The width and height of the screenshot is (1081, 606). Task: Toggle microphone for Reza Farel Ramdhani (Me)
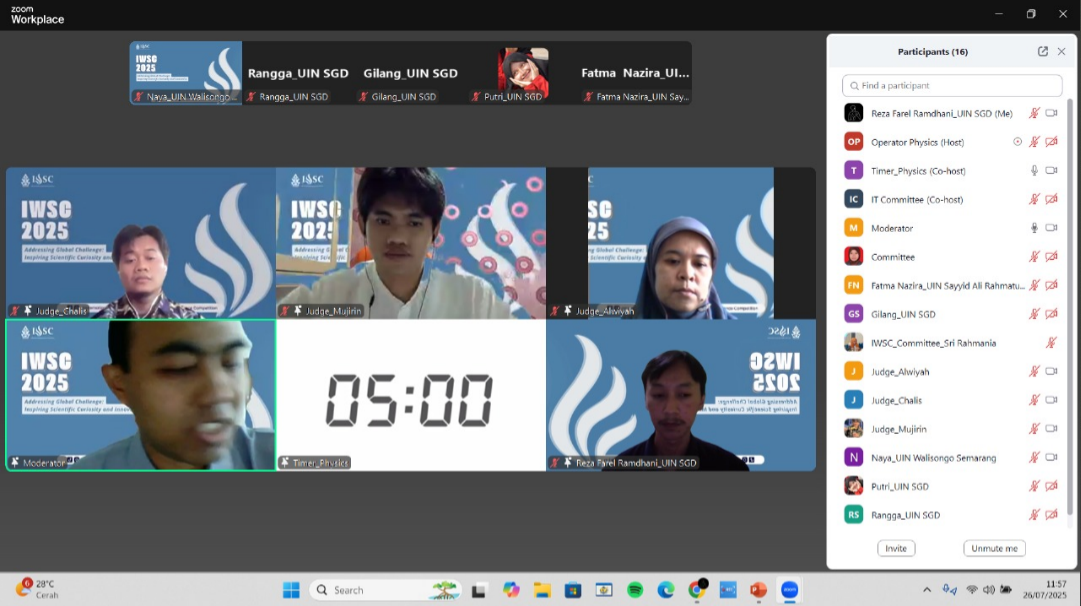[1035, 114]
